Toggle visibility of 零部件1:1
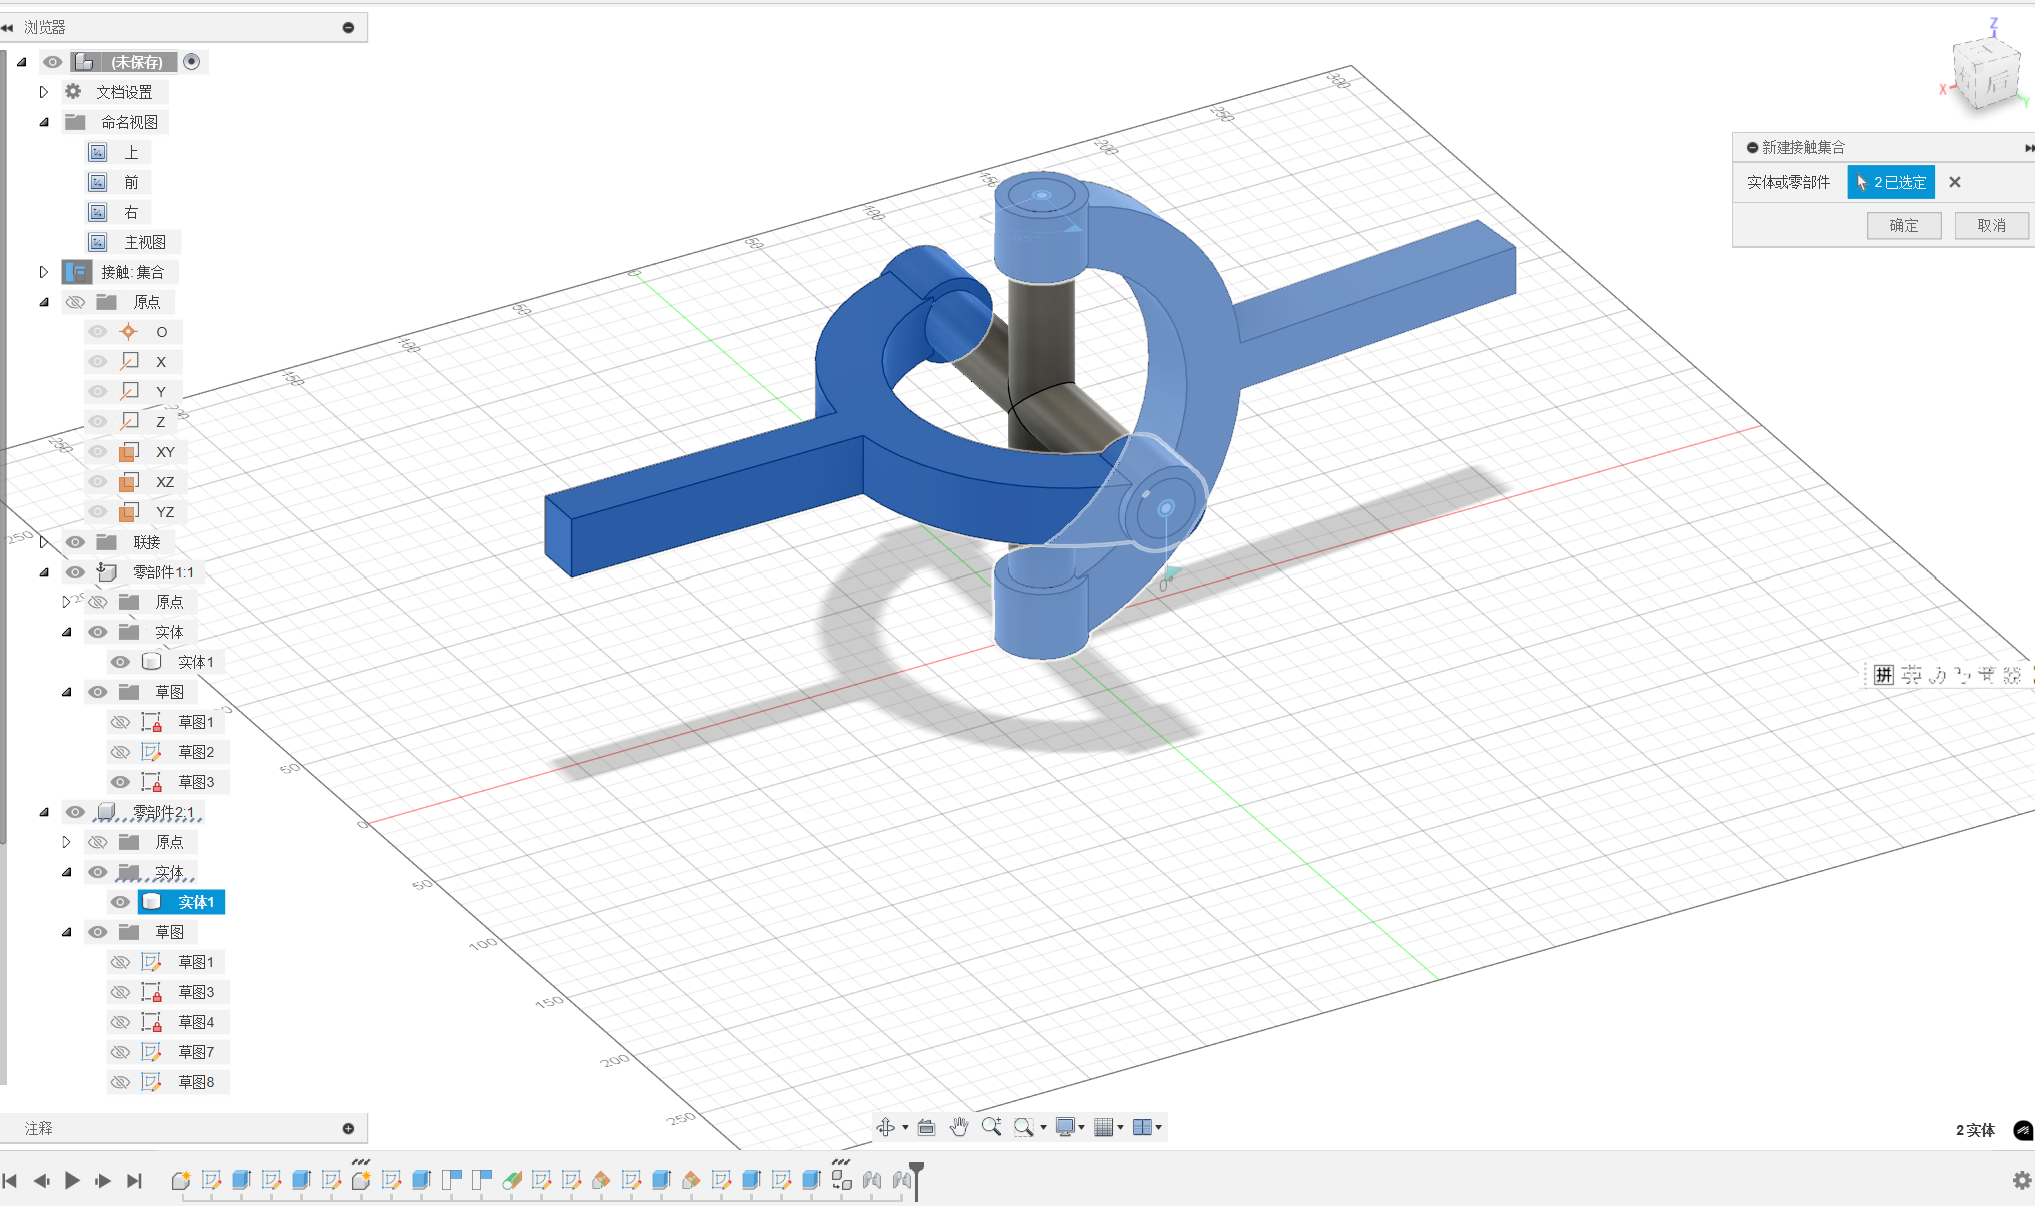This screenshot has width=2035, height=1206. click(75, 572)
